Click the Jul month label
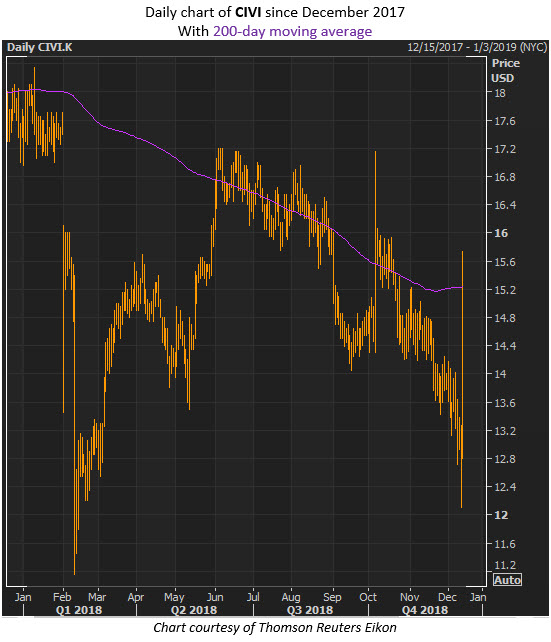The height and width of the screenshot is (642, 551). pyautogui.click(x=253, y=597)
